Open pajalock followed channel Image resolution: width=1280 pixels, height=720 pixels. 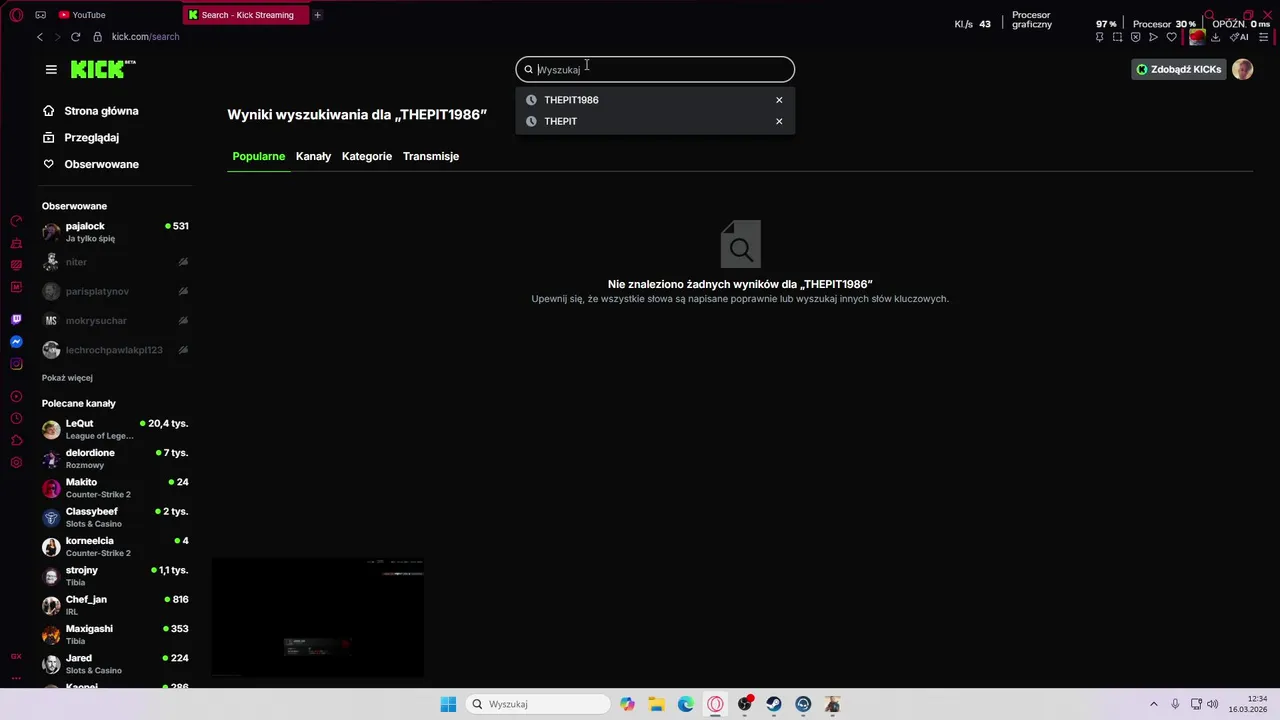(x=115, y=232)
